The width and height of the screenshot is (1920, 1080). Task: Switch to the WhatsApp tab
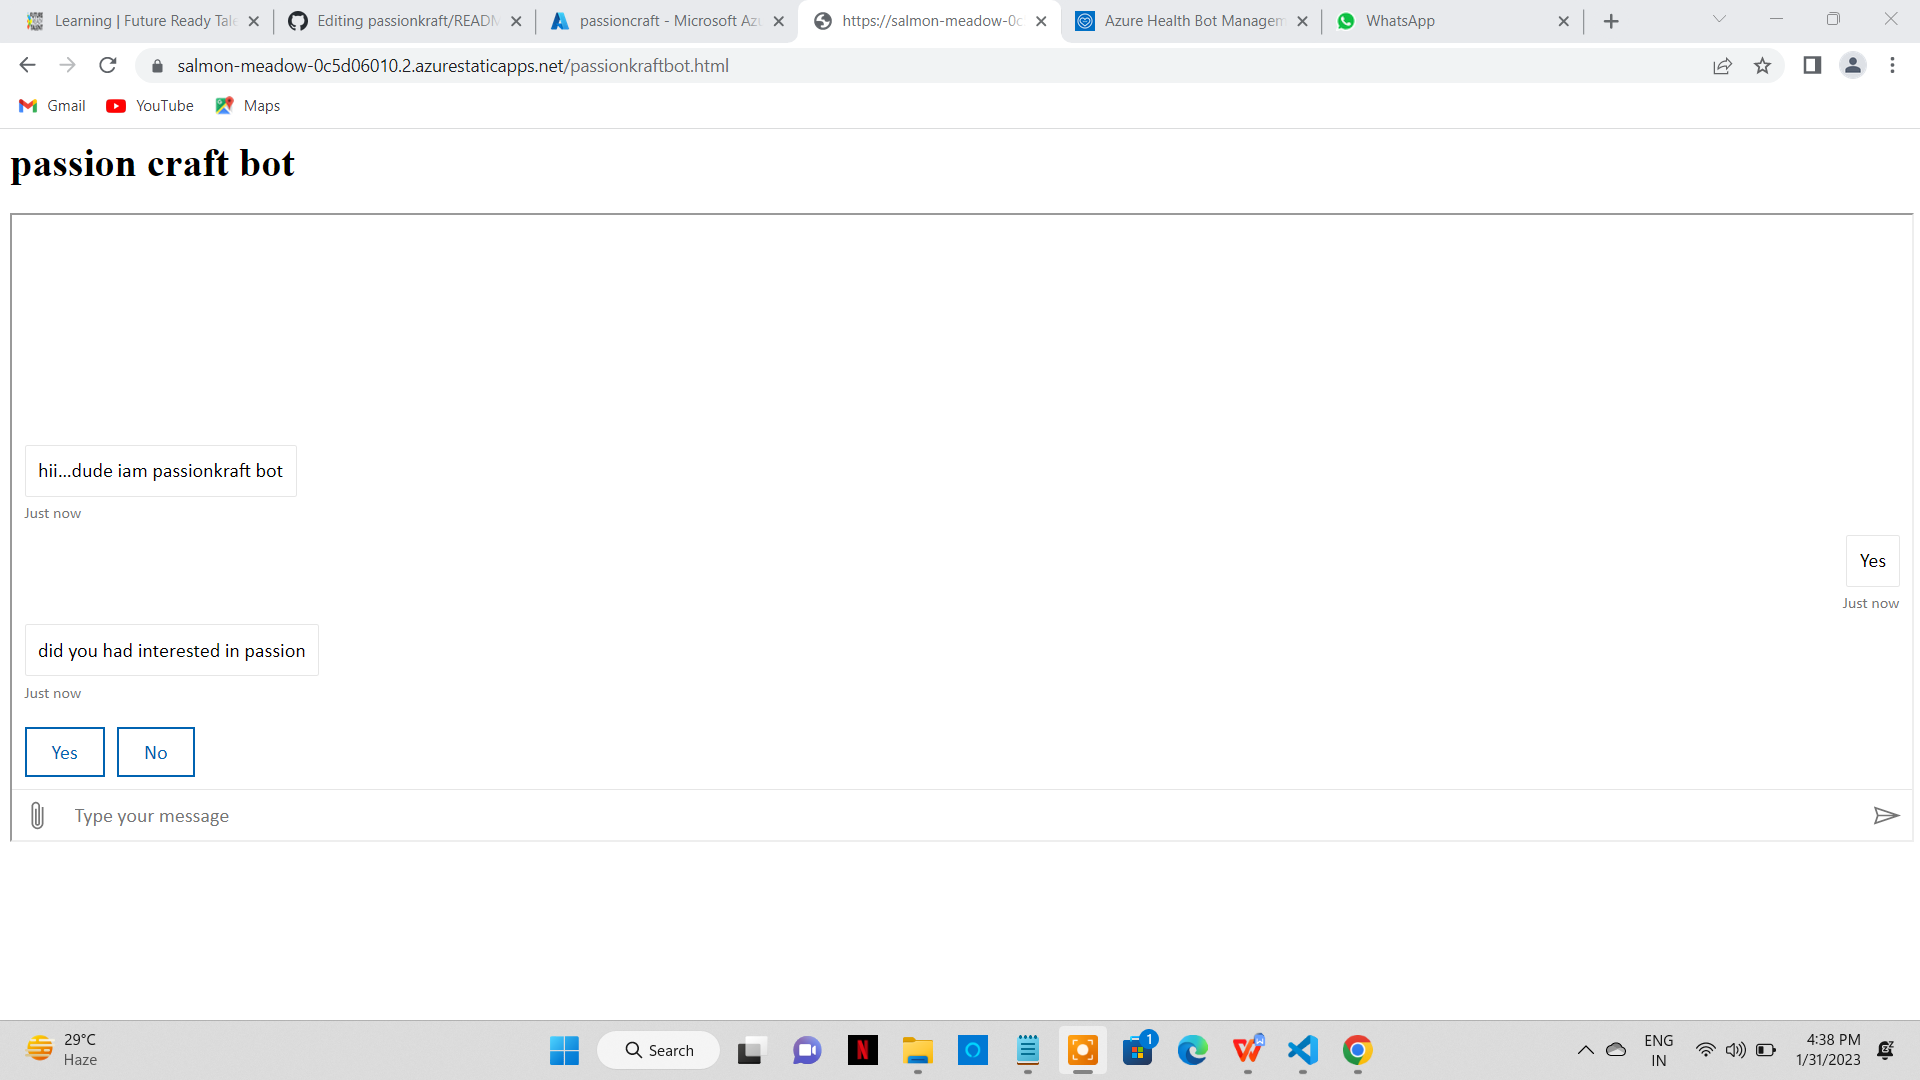[x=1440, y=21]
